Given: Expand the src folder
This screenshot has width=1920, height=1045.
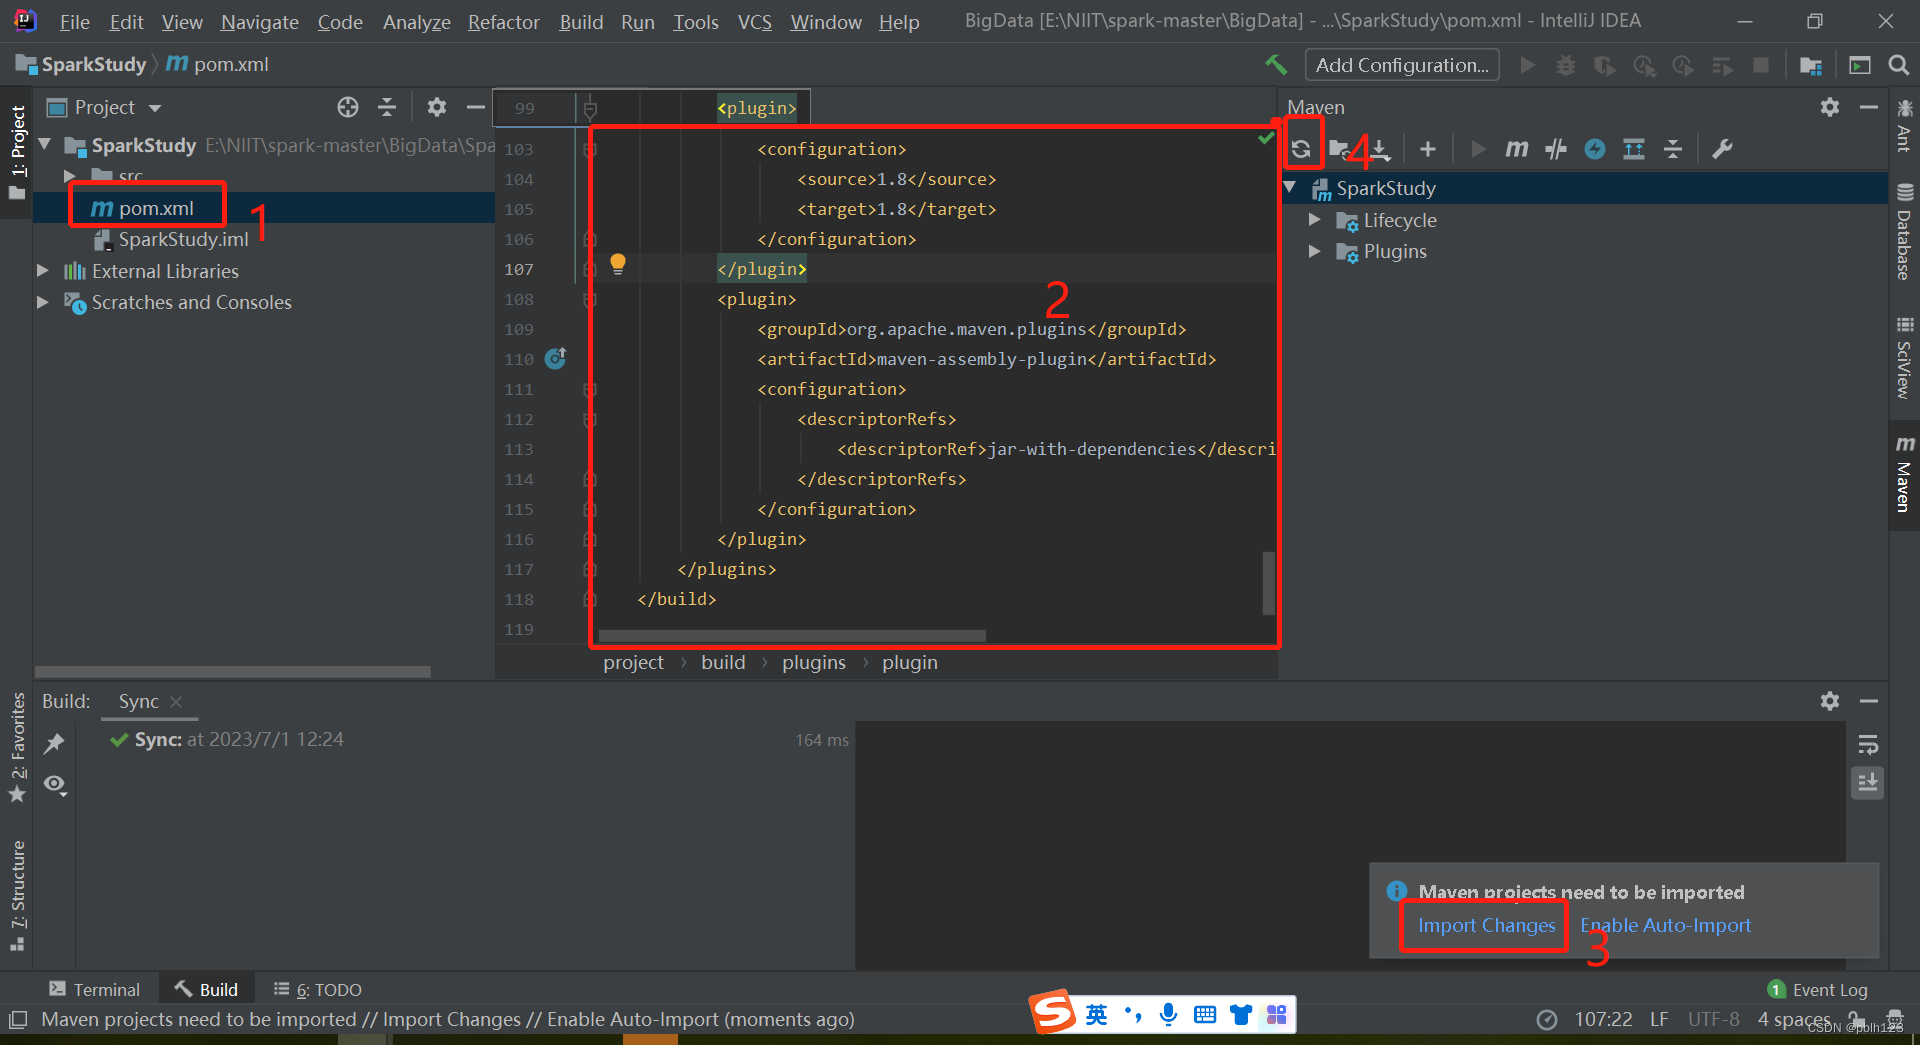Looking at the screenshot, I should pyautogui.click(x=70, y=176).
